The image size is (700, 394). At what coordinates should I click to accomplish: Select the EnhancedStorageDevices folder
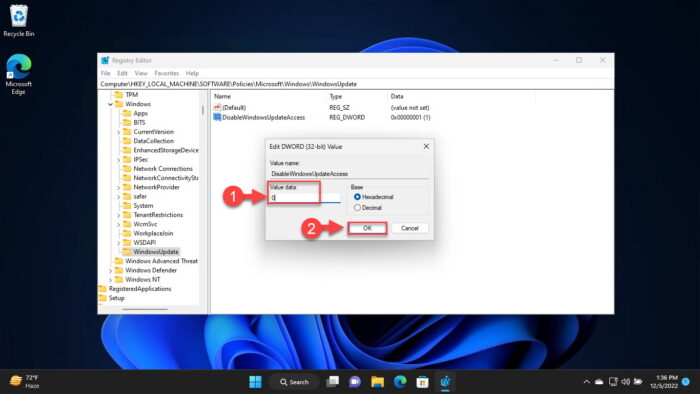(161, 150)
